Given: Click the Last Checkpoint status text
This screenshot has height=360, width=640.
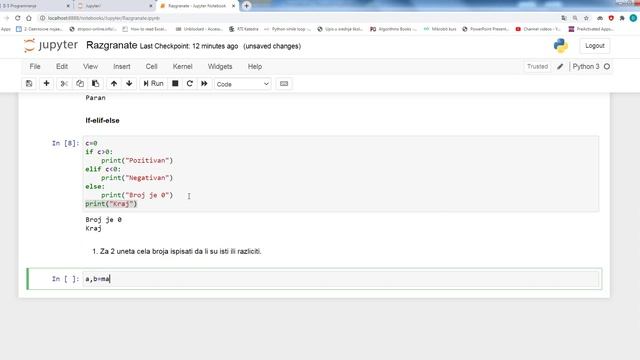Looking at the screenshot, I should [189, 46].
